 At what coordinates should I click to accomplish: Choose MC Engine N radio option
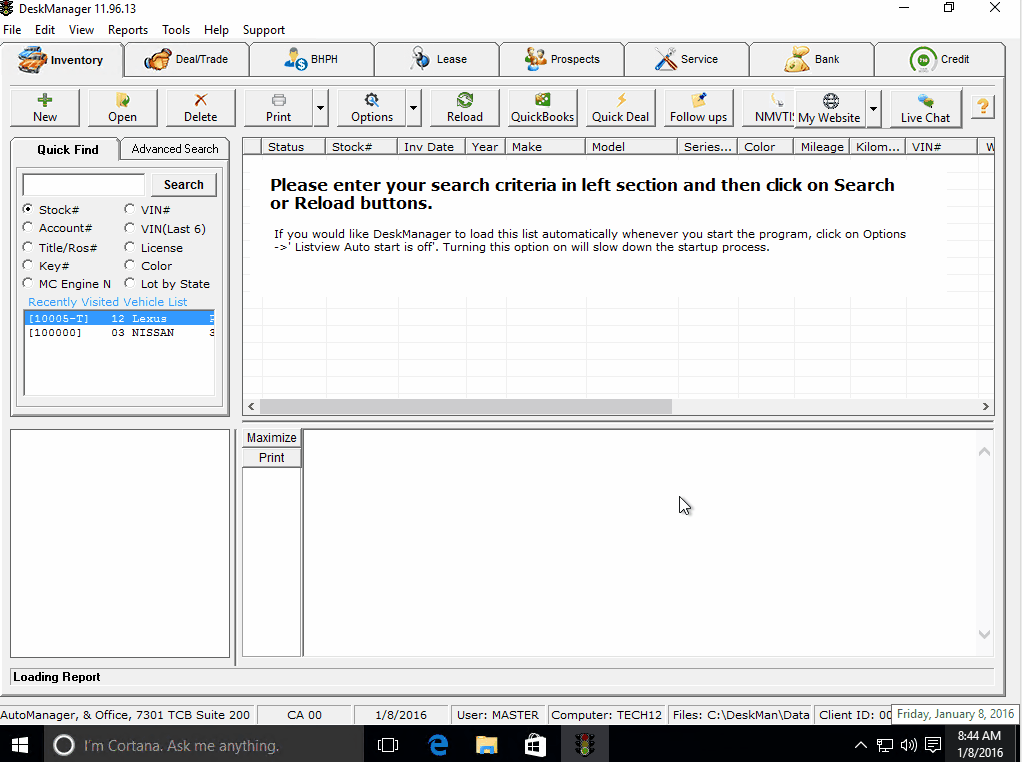tap(27, 283)
